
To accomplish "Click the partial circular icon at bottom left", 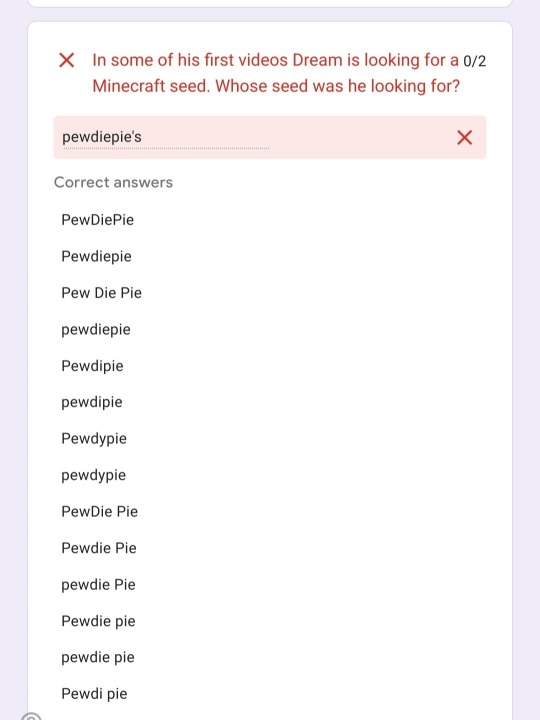I will pyautogui.click(x=30, y=716).
